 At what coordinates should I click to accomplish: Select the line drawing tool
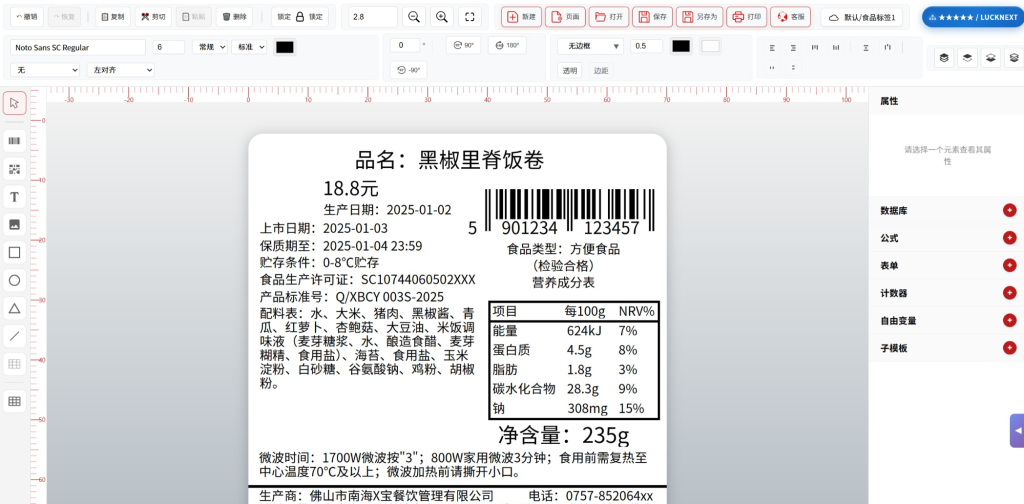click(x=14, y=336)
